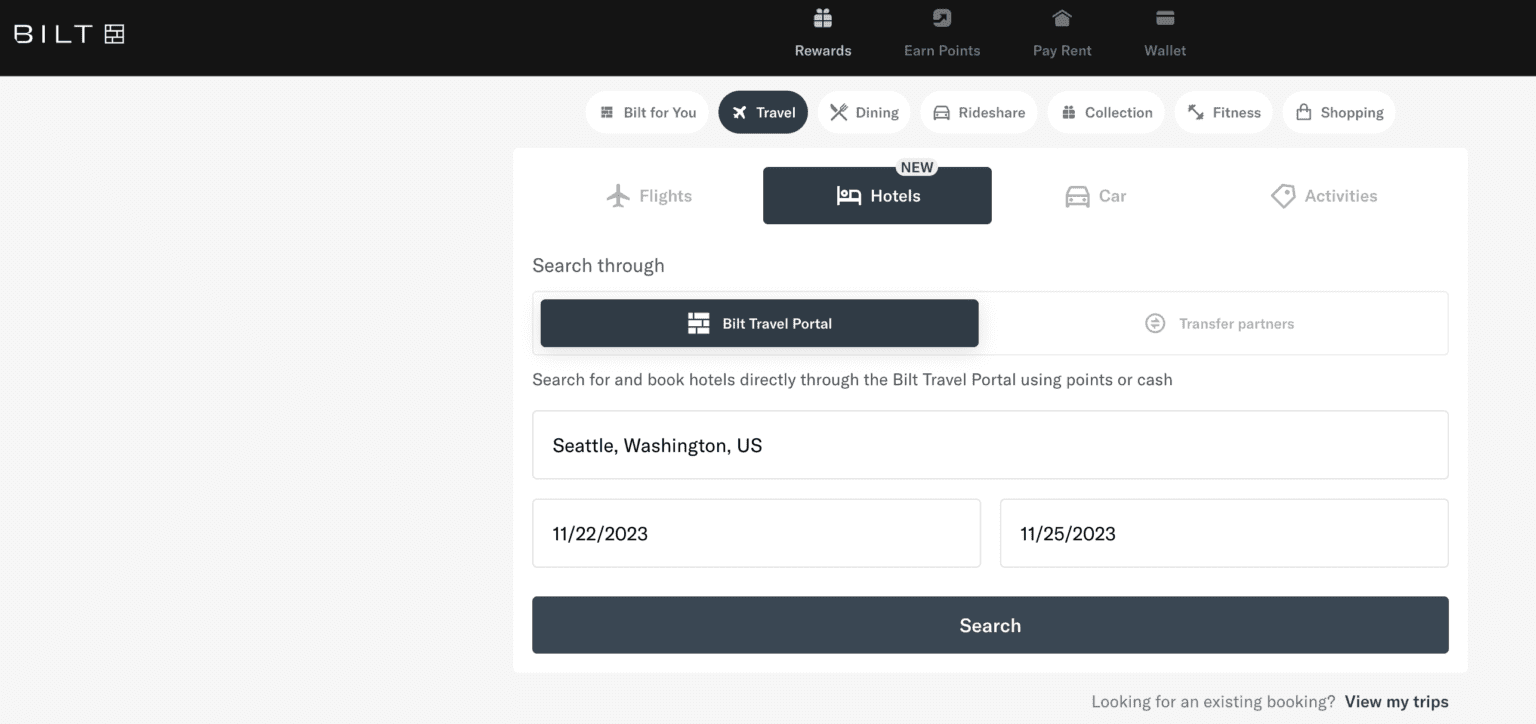Image resolution: width=1536 pixels, height=724 pixels.
Task: Click the BILT logo
Action: 66,33
